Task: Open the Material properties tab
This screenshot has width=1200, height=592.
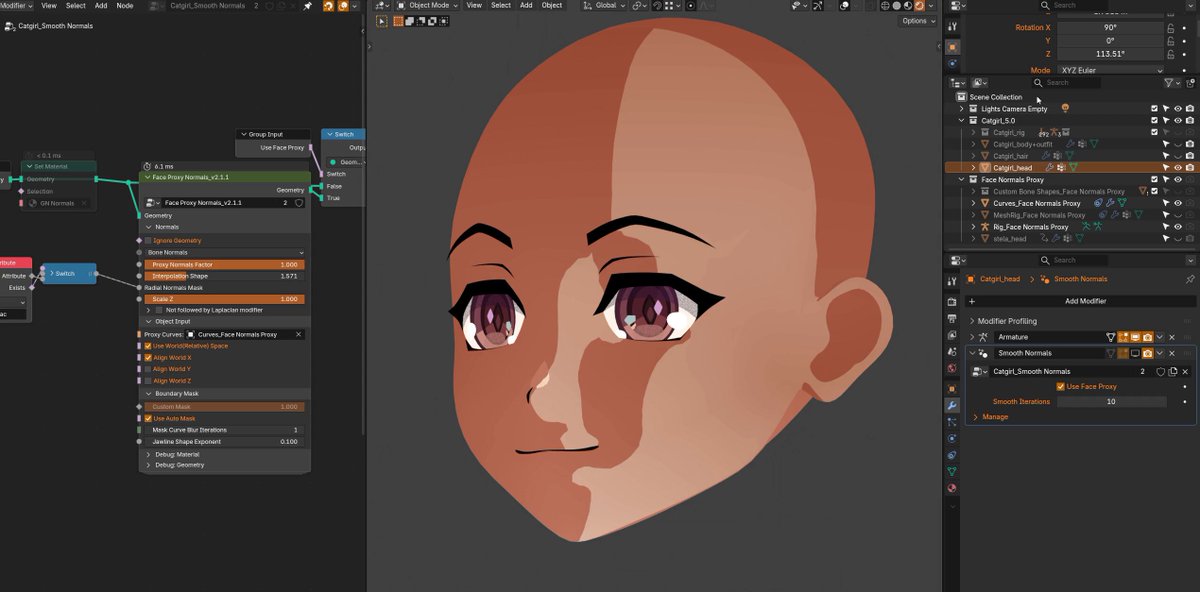Action: [952, 488]
